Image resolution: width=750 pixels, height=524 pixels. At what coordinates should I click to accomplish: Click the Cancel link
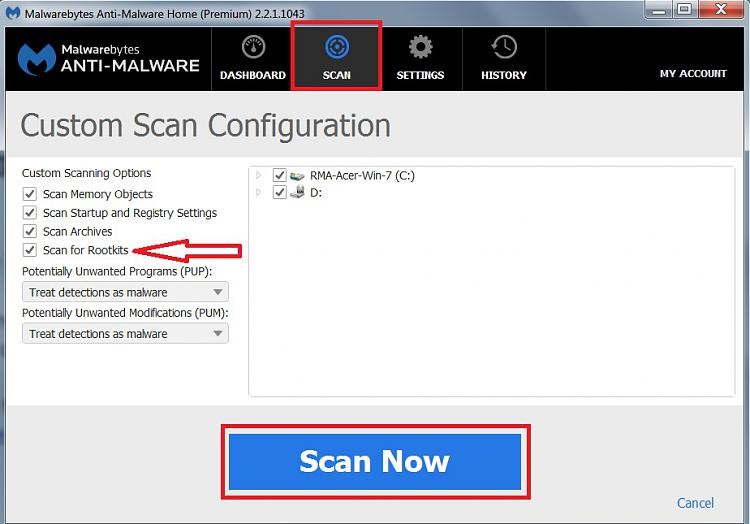click(695, 503)
